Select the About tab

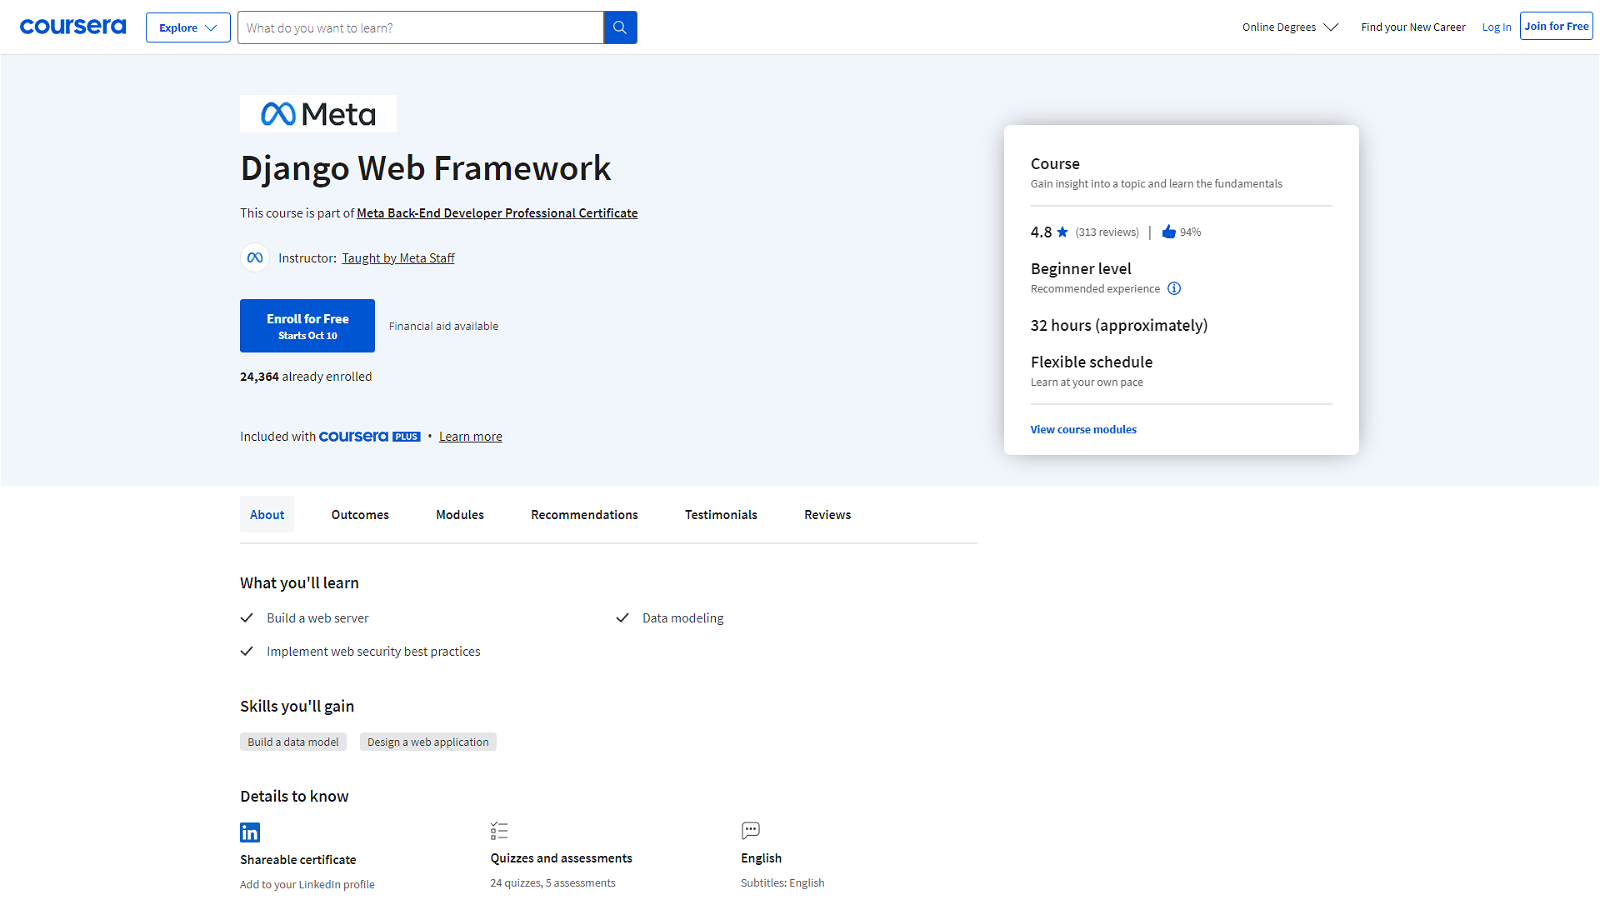coord(267,515)
